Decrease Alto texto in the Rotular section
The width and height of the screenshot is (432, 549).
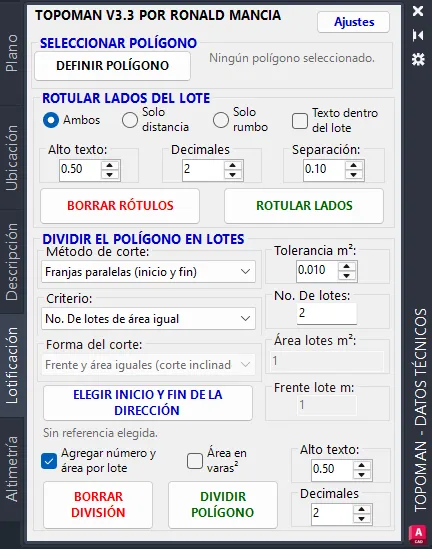coord(110,175)
